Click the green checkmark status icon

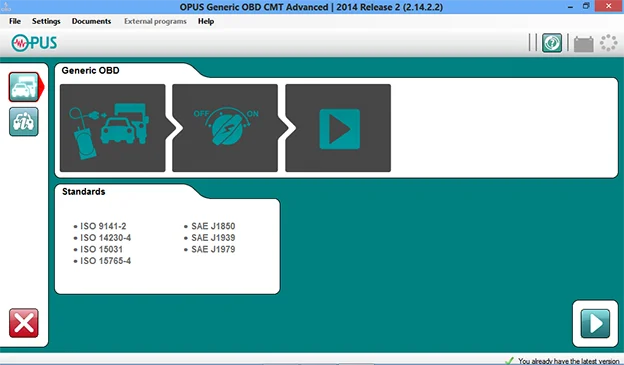[x=509, y=361]
